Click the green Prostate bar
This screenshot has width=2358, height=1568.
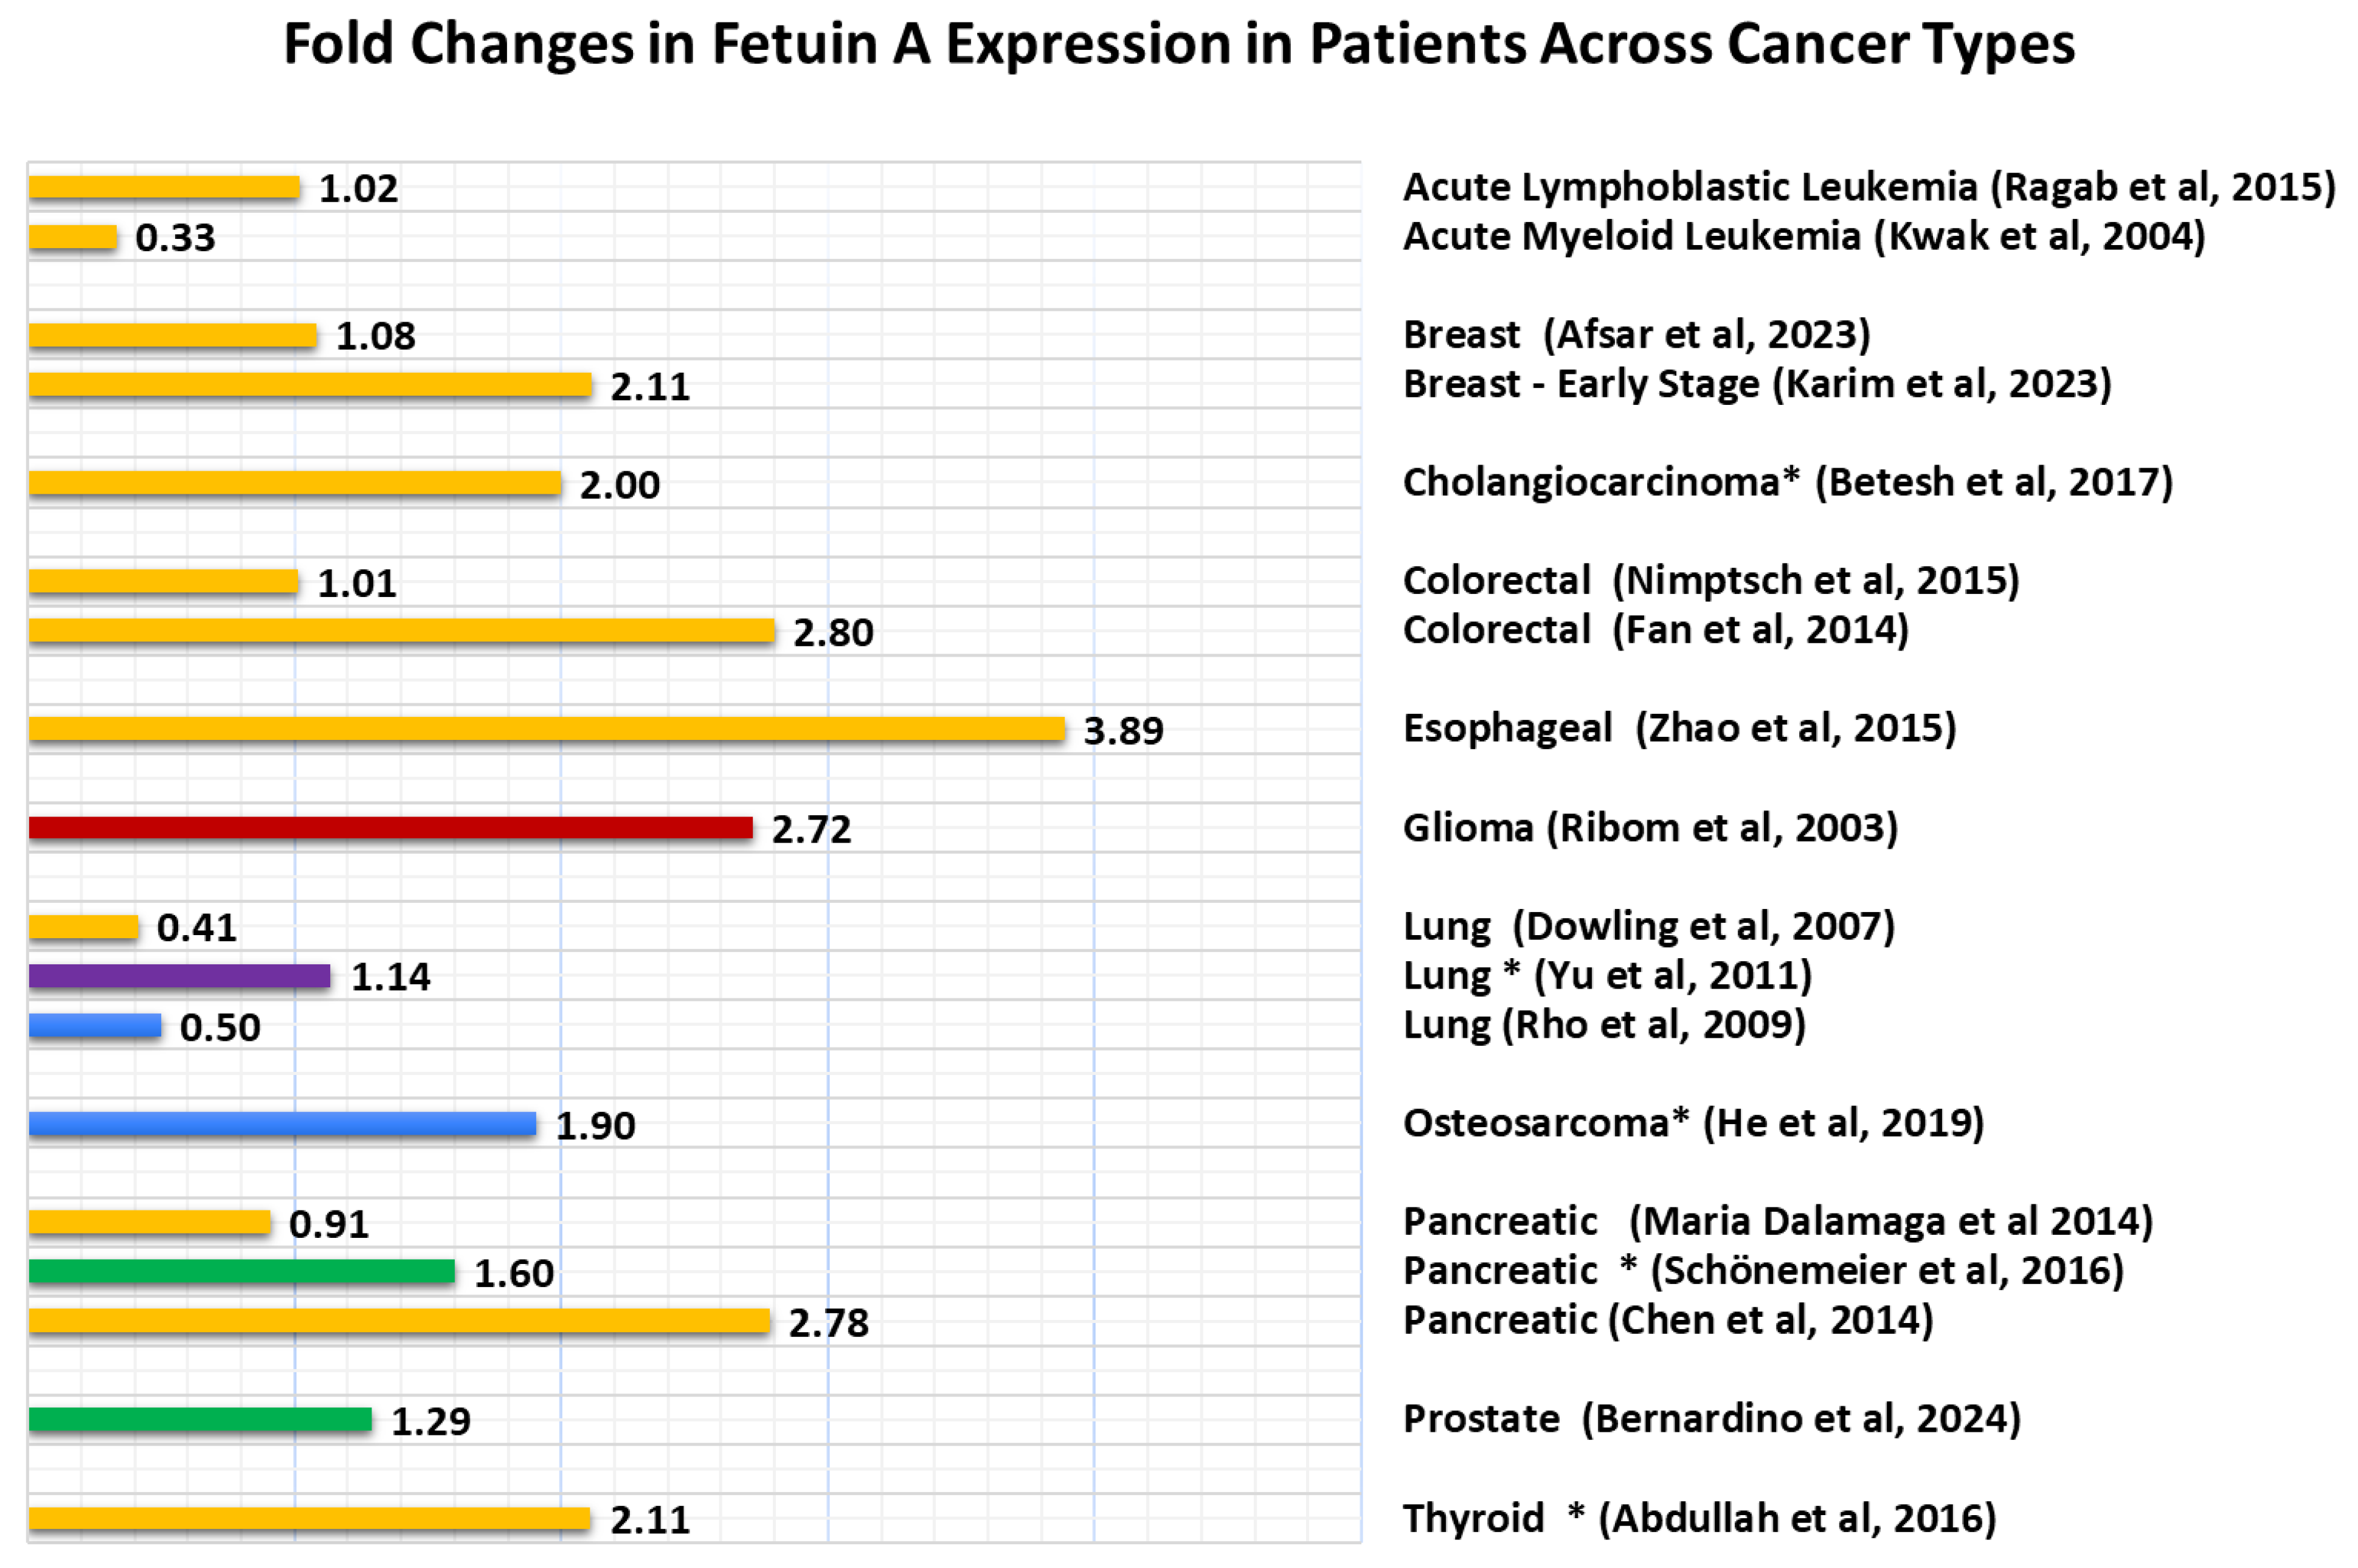click(x=200, y=1419)
